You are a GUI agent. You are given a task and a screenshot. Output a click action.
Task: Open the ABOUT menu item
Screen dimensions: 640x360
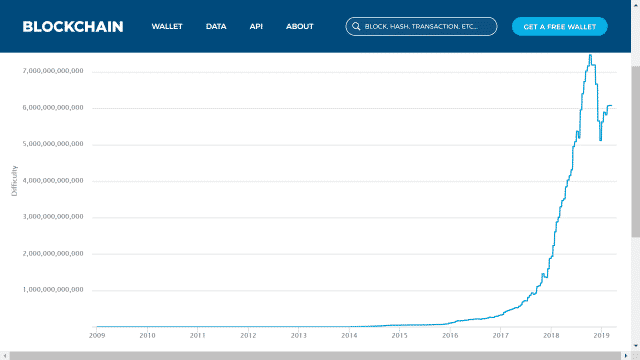[x=300, y=27]
